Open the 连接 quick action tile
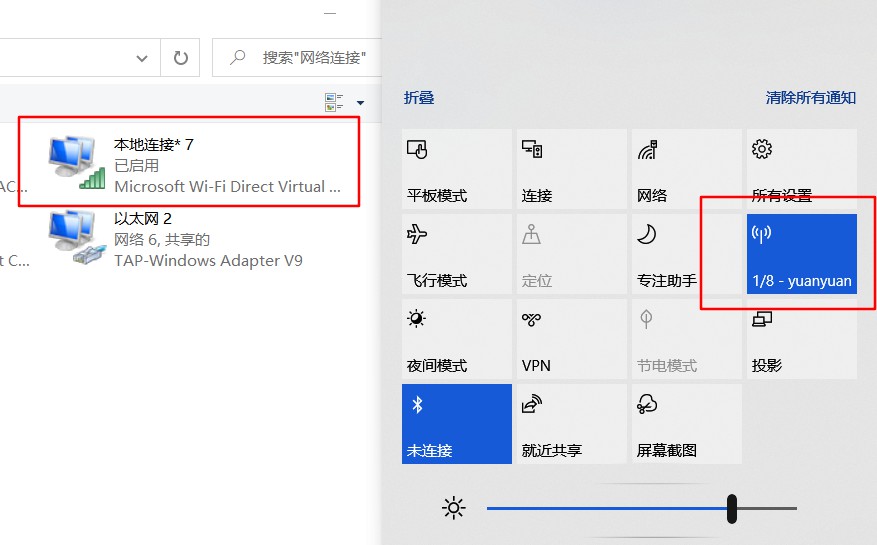The width and height of the screenshot is (877, 545). point(571,169)
